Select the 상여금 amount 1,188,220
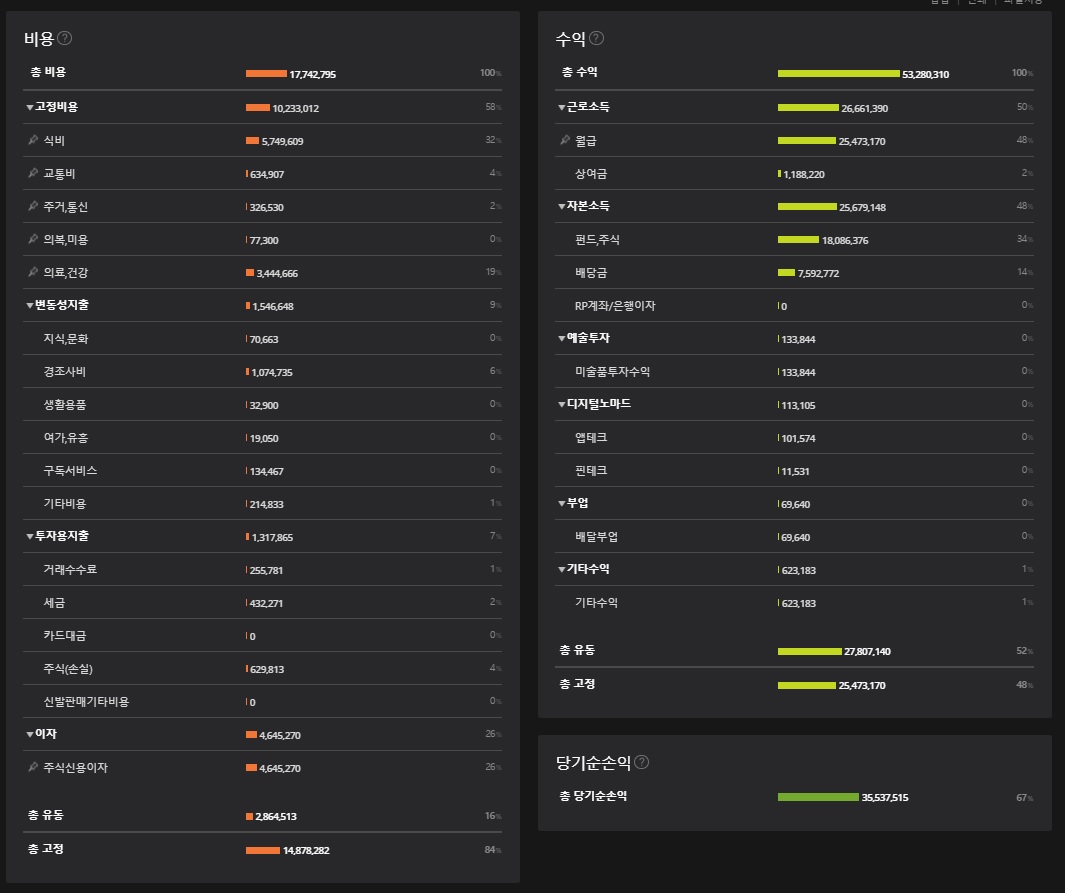Image resolution: width=1065 pixels, height=893 pixels. click(x=804, y=175)
